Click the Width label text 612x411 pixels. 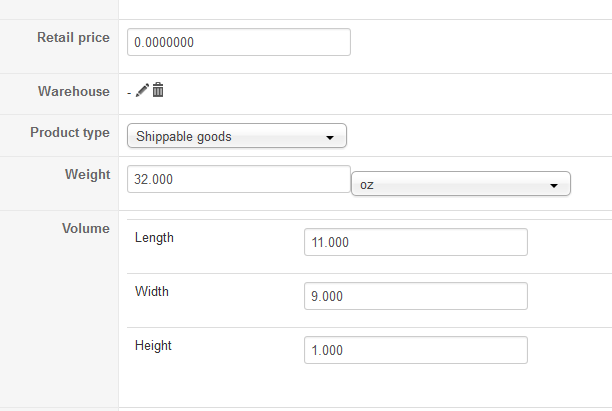tap(152, 292)
